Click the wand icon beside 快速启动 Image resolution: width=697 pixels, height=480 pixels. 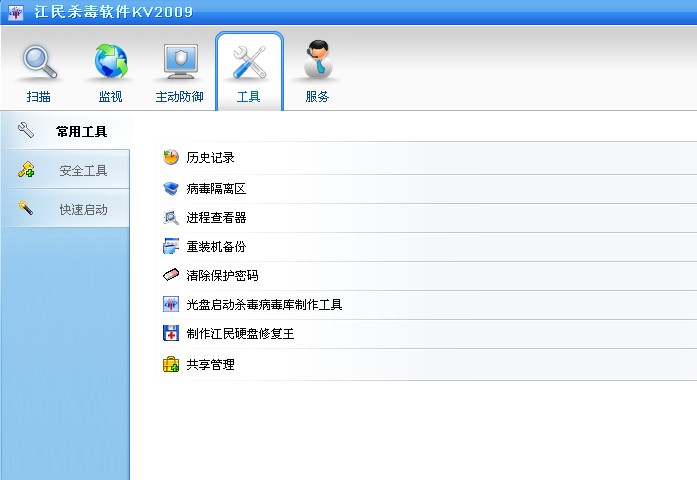click(25, 208)
